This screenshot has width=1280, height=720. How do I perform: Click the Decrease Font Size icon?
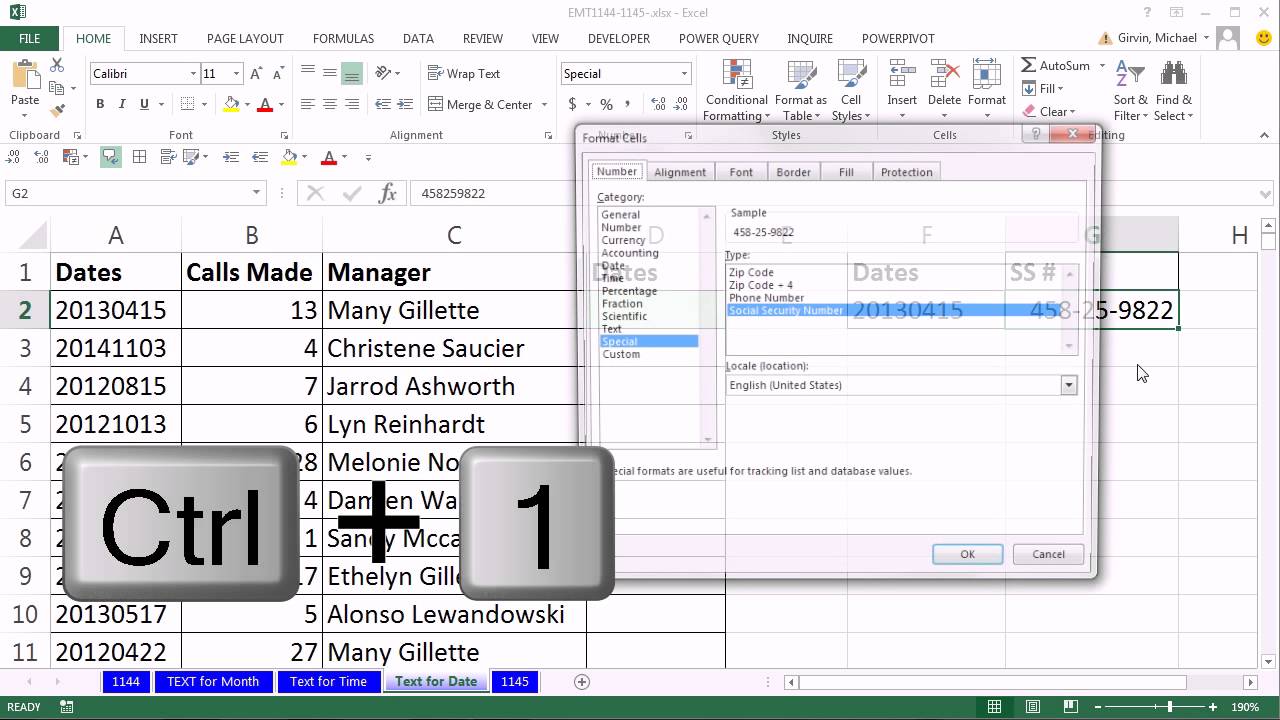279,74
